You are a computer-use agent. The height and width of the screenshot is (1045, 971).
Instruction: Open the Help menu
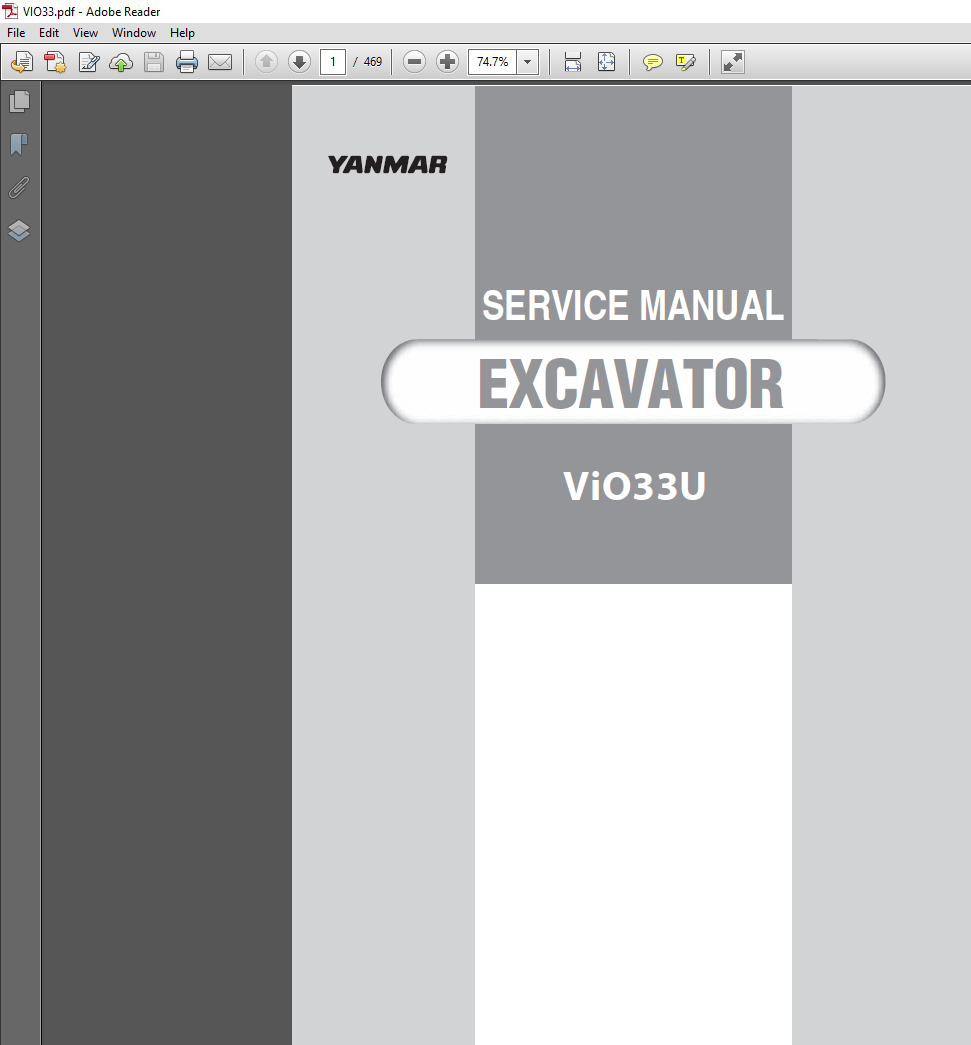point(182,33)
